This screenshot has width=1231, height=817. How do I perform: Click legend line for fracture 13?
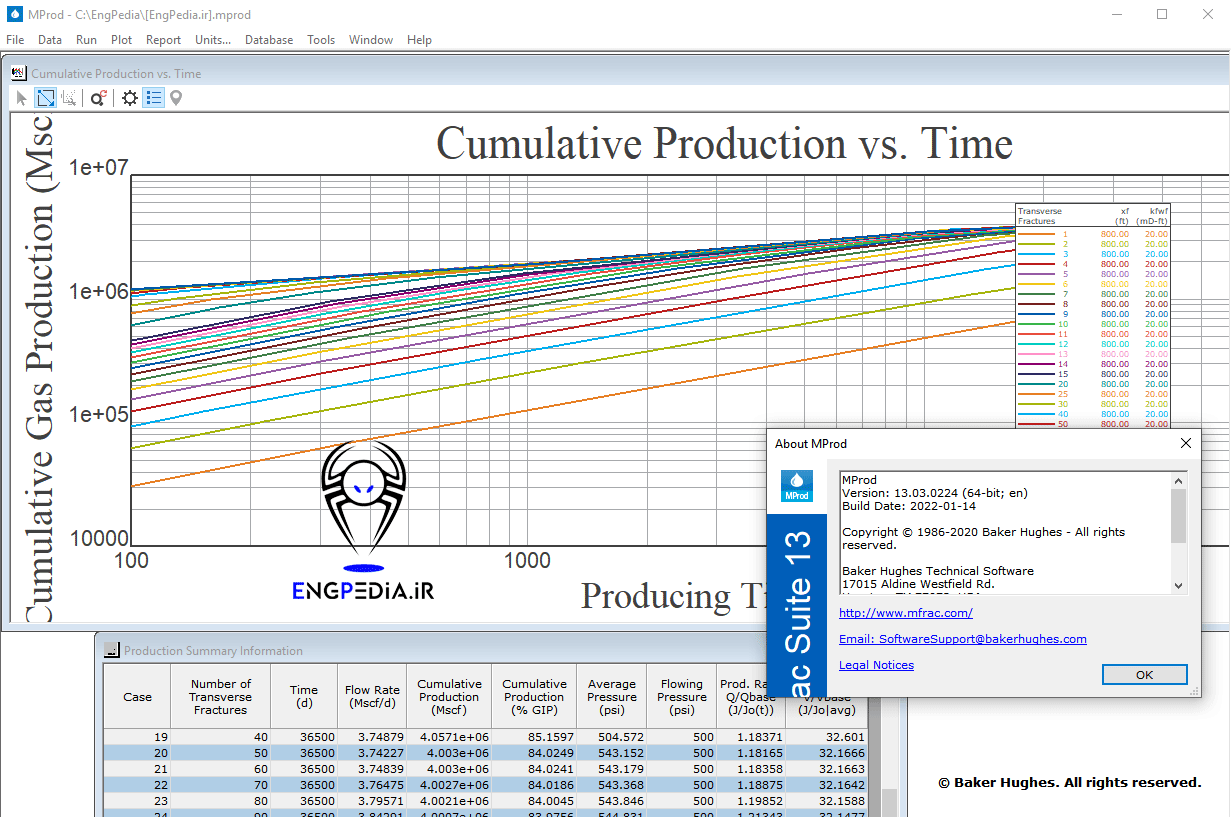click(x=1034, y=354)
